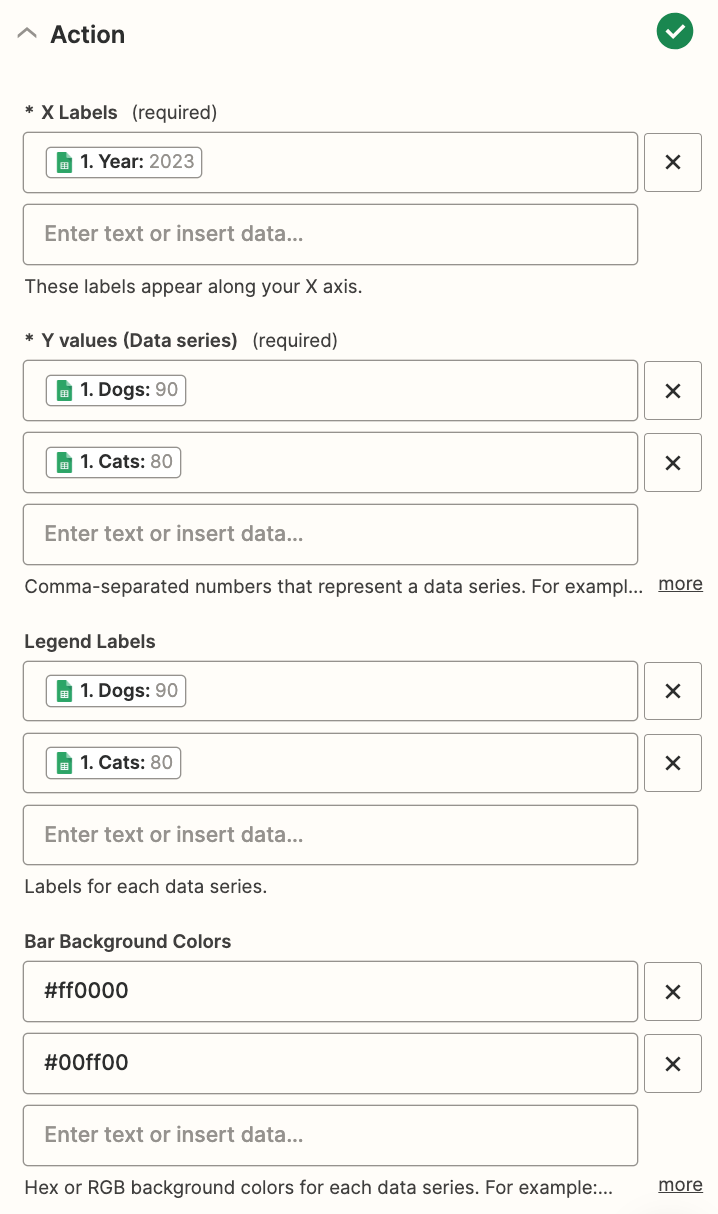
Task: Remove the Cats Y values entry
Action: (673, 462)
